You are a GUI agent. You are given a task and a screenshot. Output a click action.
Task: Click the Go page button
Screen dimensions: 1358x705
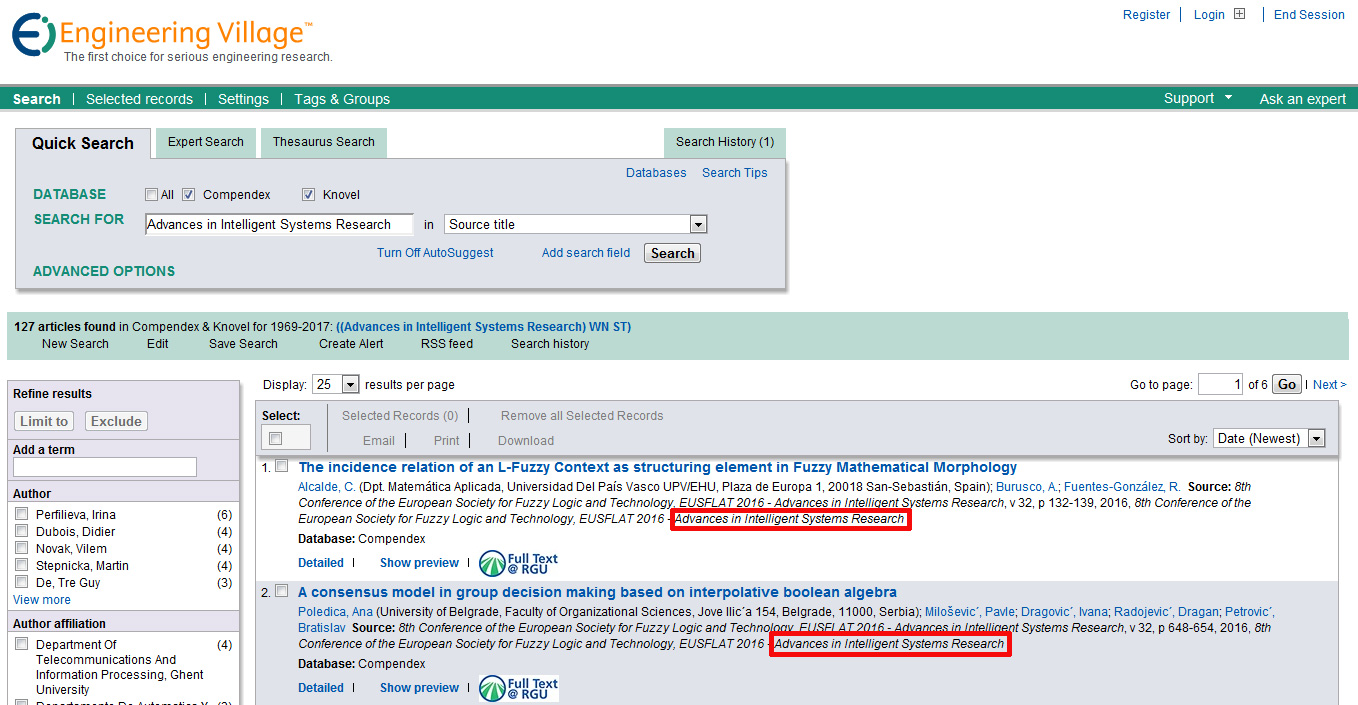pyautogui.click(x=1287, y=384)
